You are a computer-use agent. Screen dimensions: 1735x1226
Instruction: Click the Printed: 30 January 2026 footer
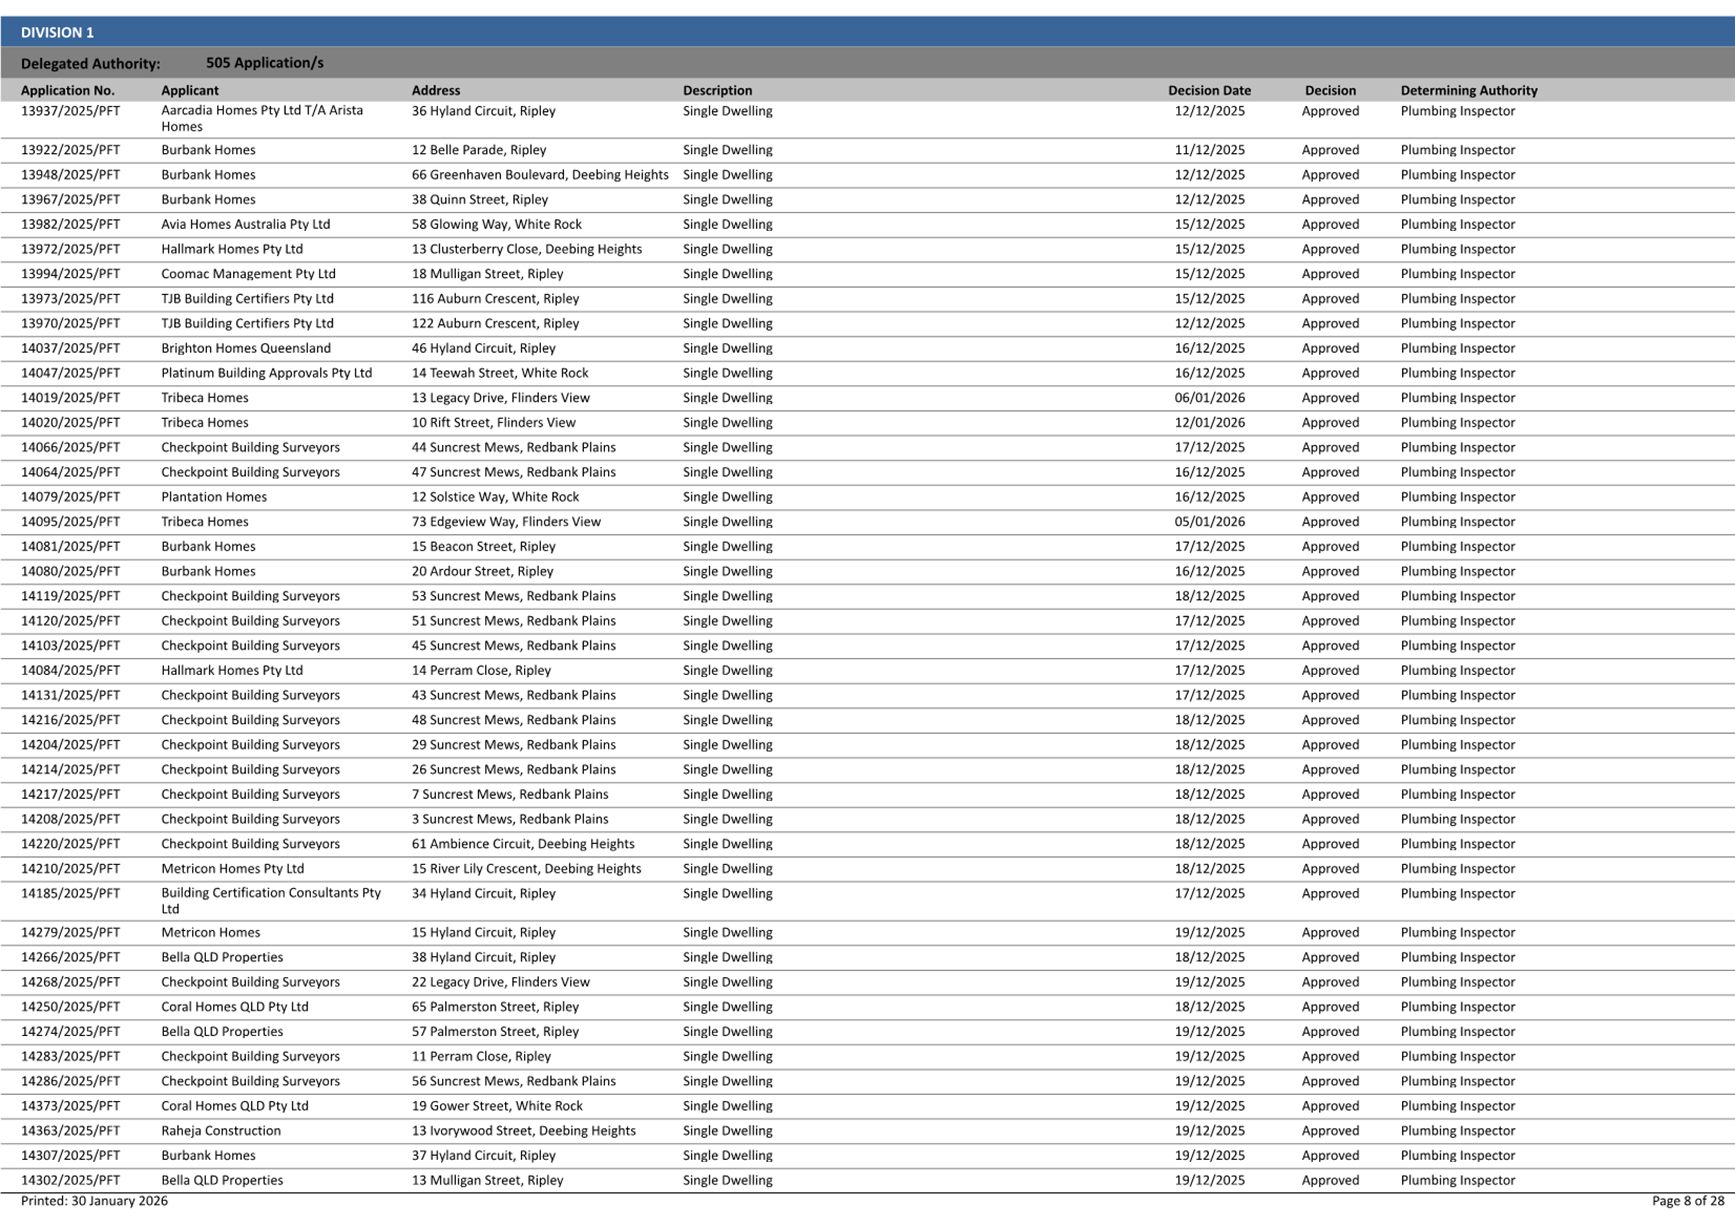(x=94, y=1201)
